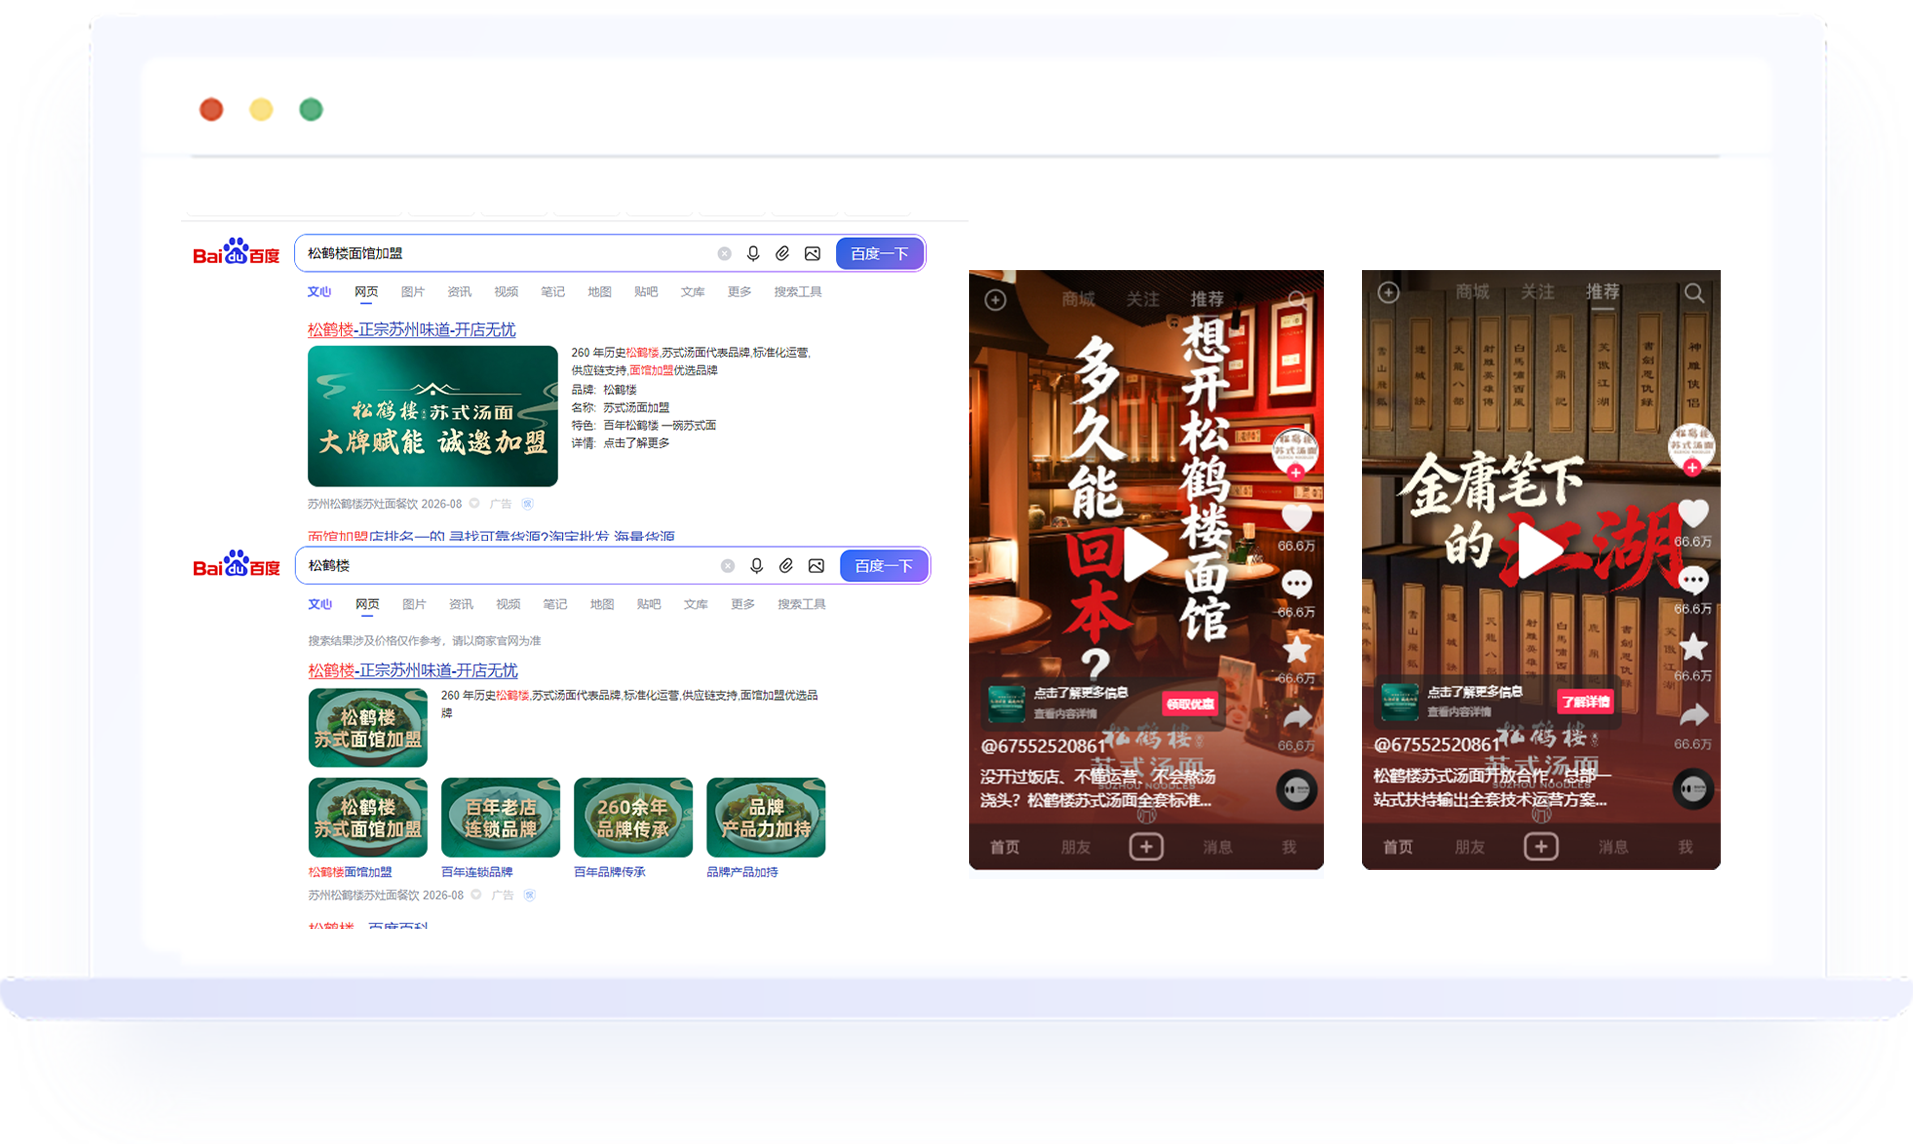Share the left video with arrow icon
This screenshot has width=1913, height=1144.
[x=1296, y=717]
